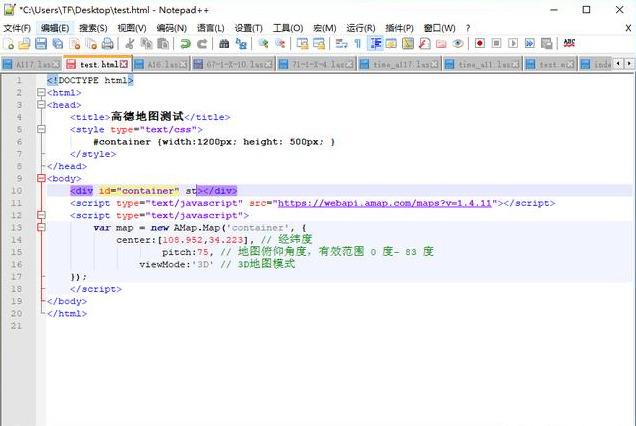
Task: Click the stop recording macro icon
Action: 496,43
